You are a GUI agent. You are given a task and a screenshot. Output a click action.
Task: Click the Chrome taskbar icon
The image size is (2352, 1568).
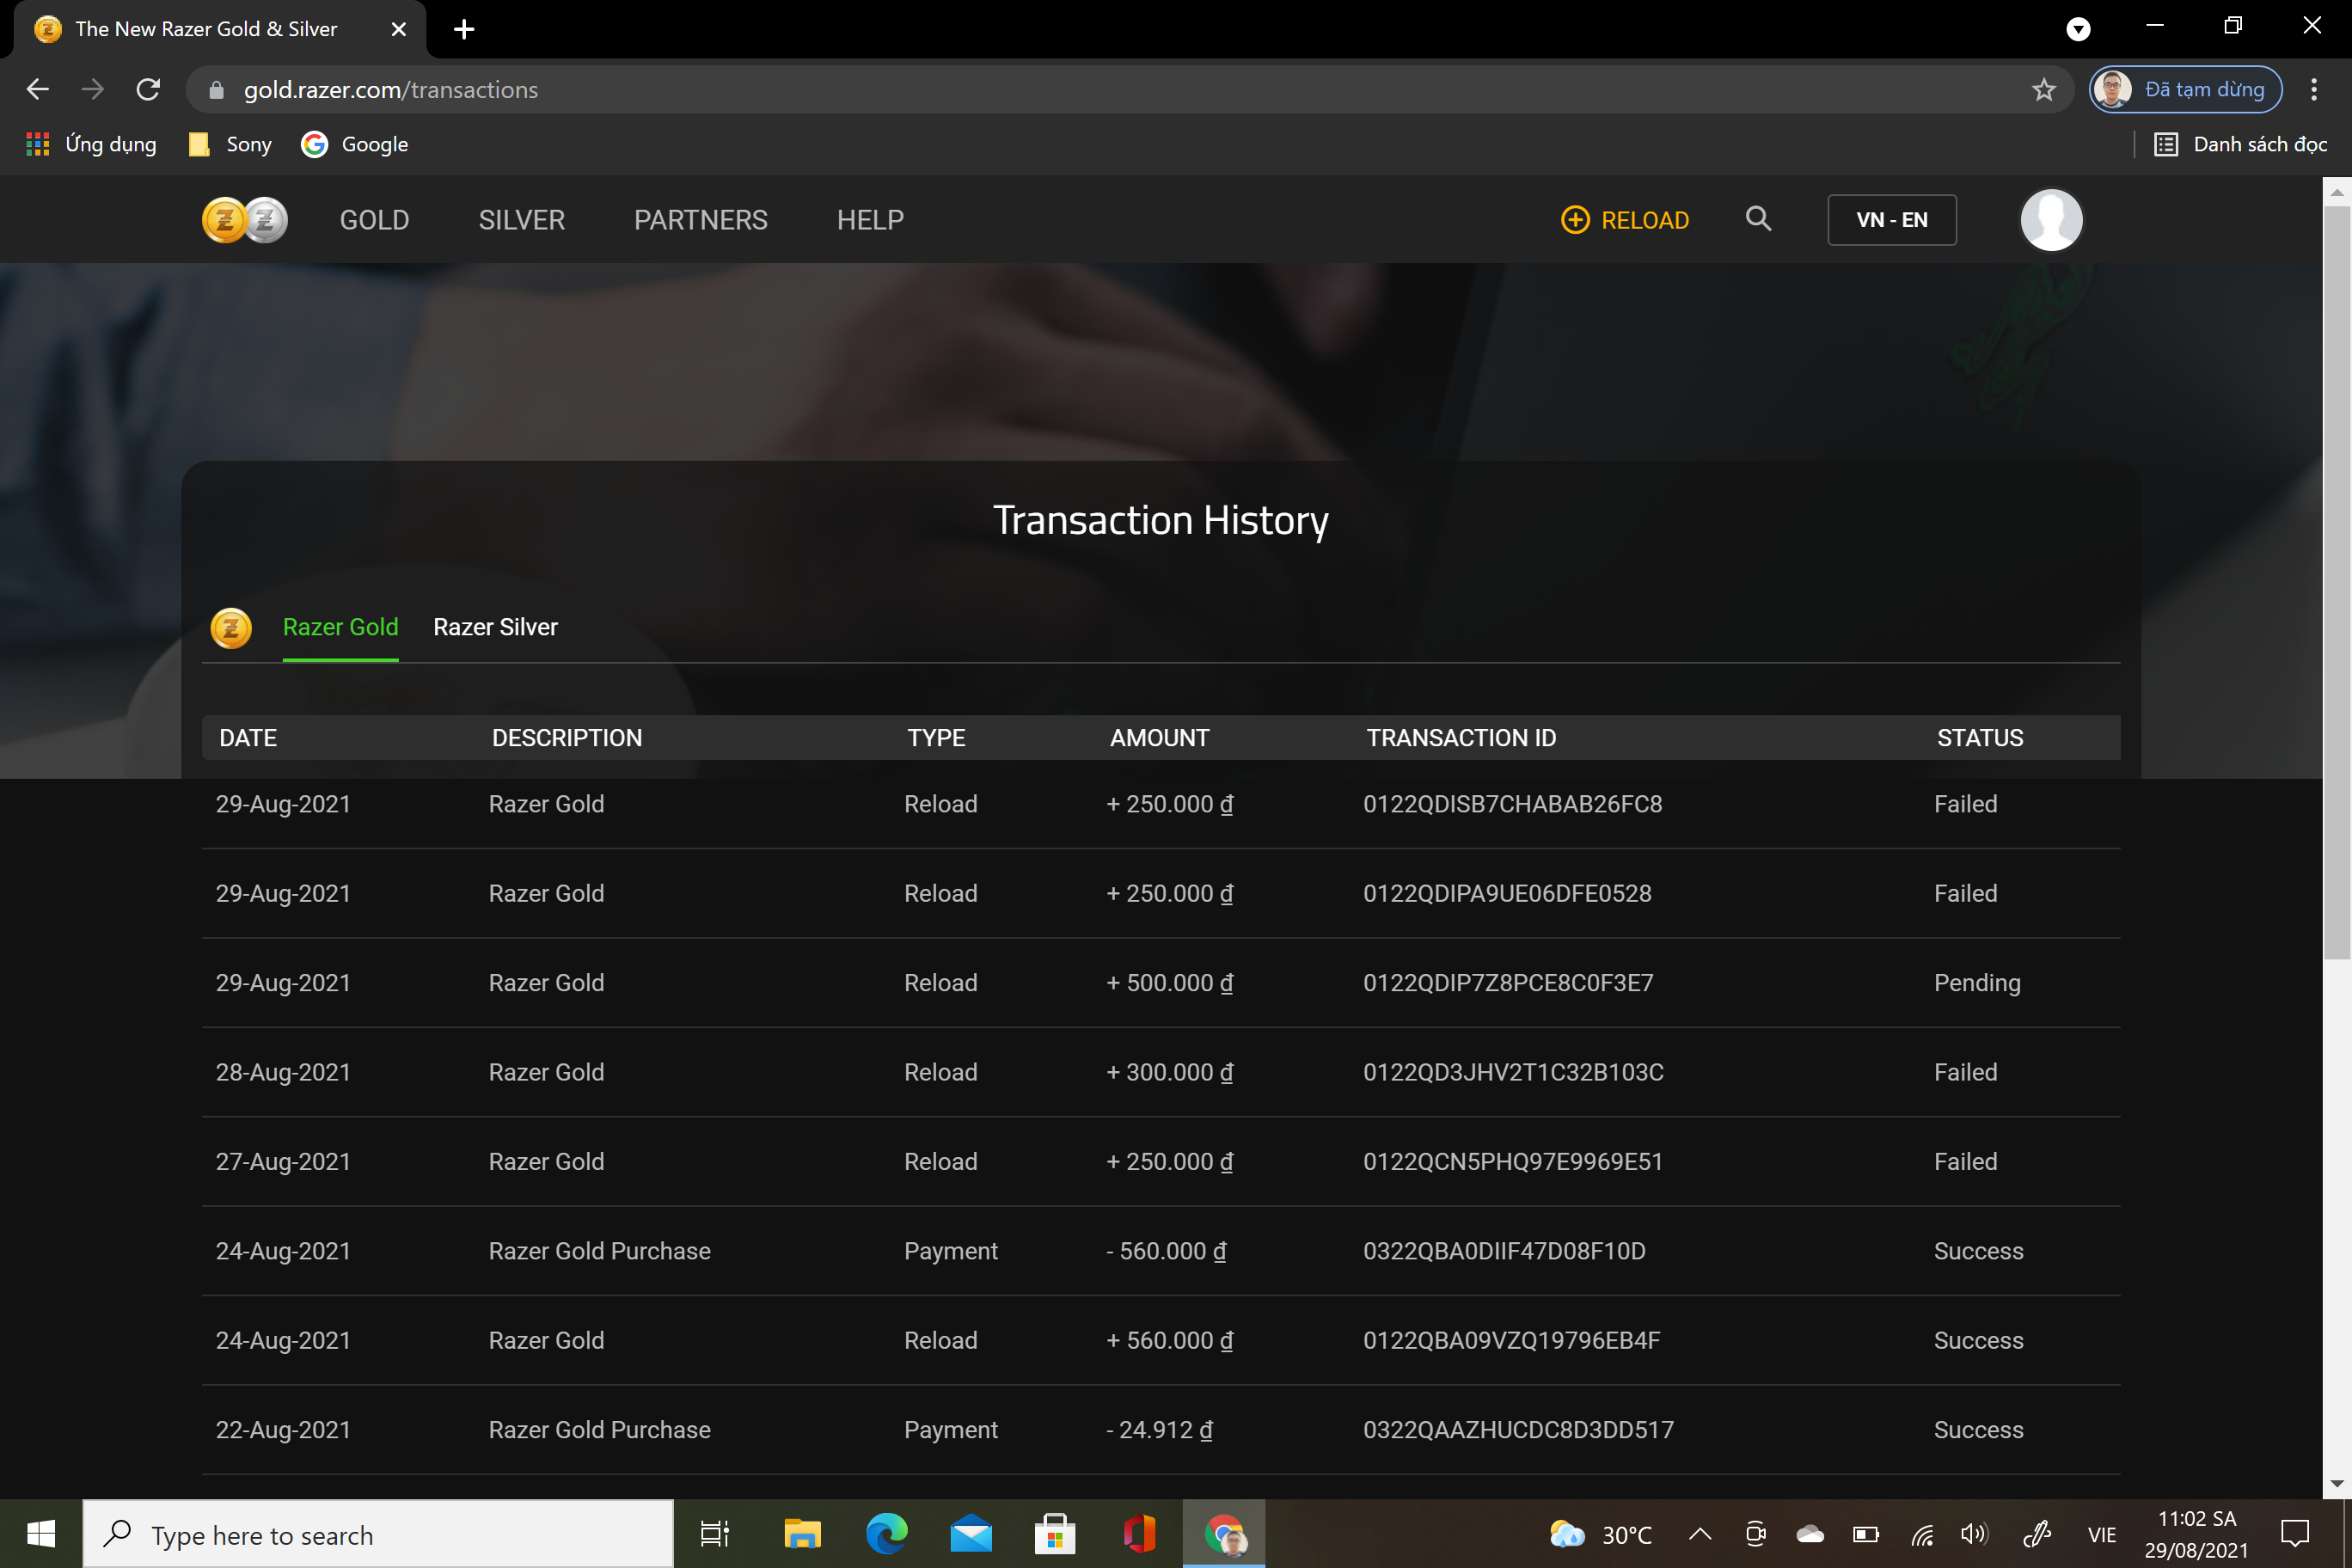click(x=1224, y=1534)
